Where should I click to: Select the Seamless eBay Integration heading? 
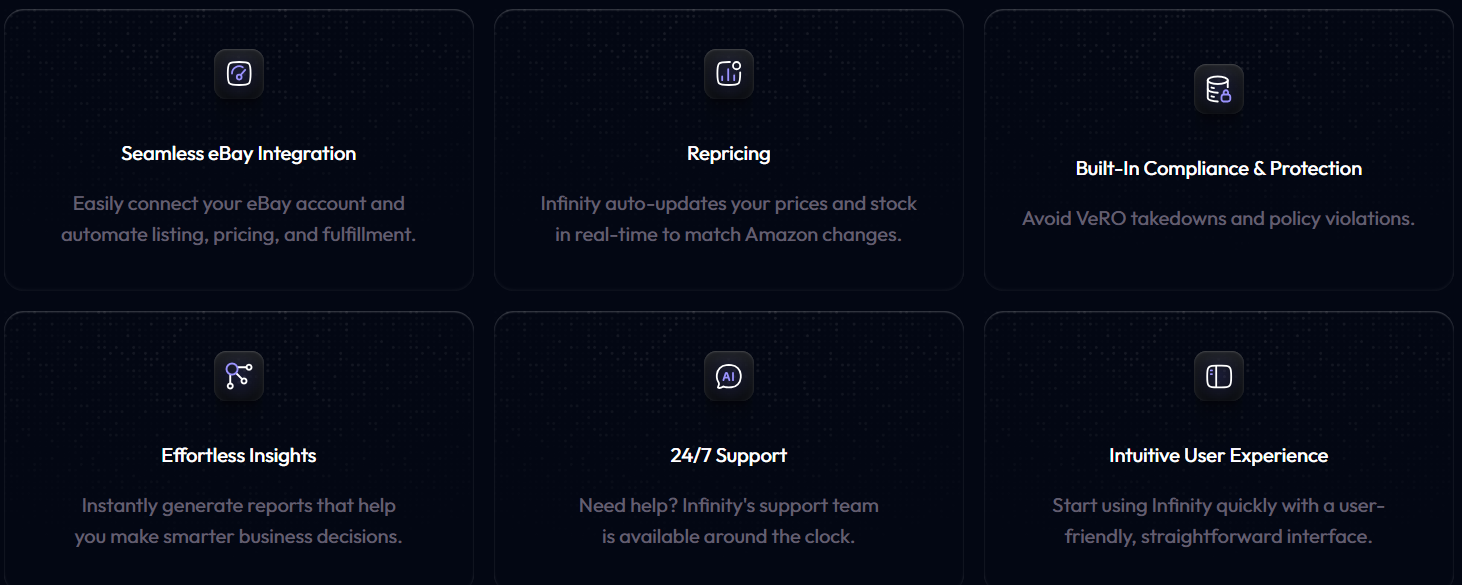[x=239, y=154]
